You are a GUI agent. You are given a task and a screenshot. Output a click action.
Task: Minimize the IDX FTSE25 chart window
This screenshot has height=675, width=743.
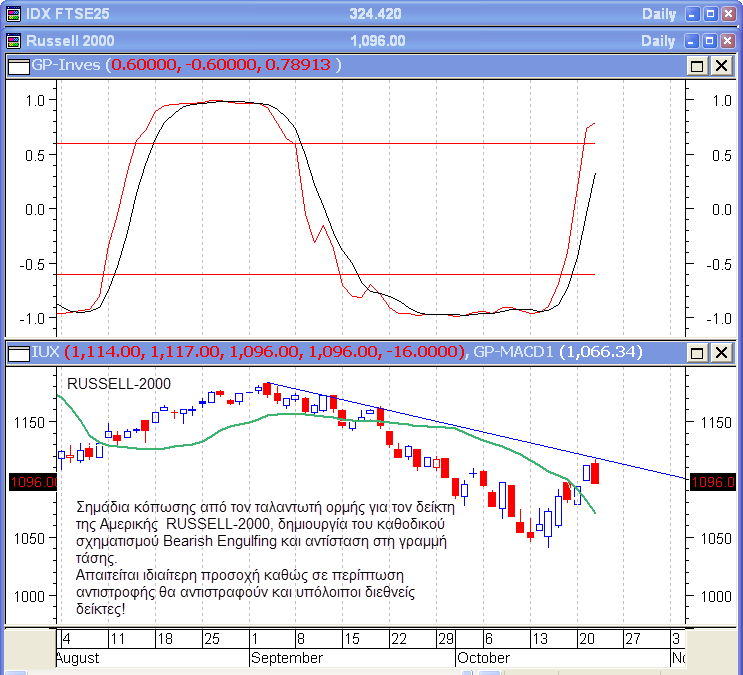691,14
